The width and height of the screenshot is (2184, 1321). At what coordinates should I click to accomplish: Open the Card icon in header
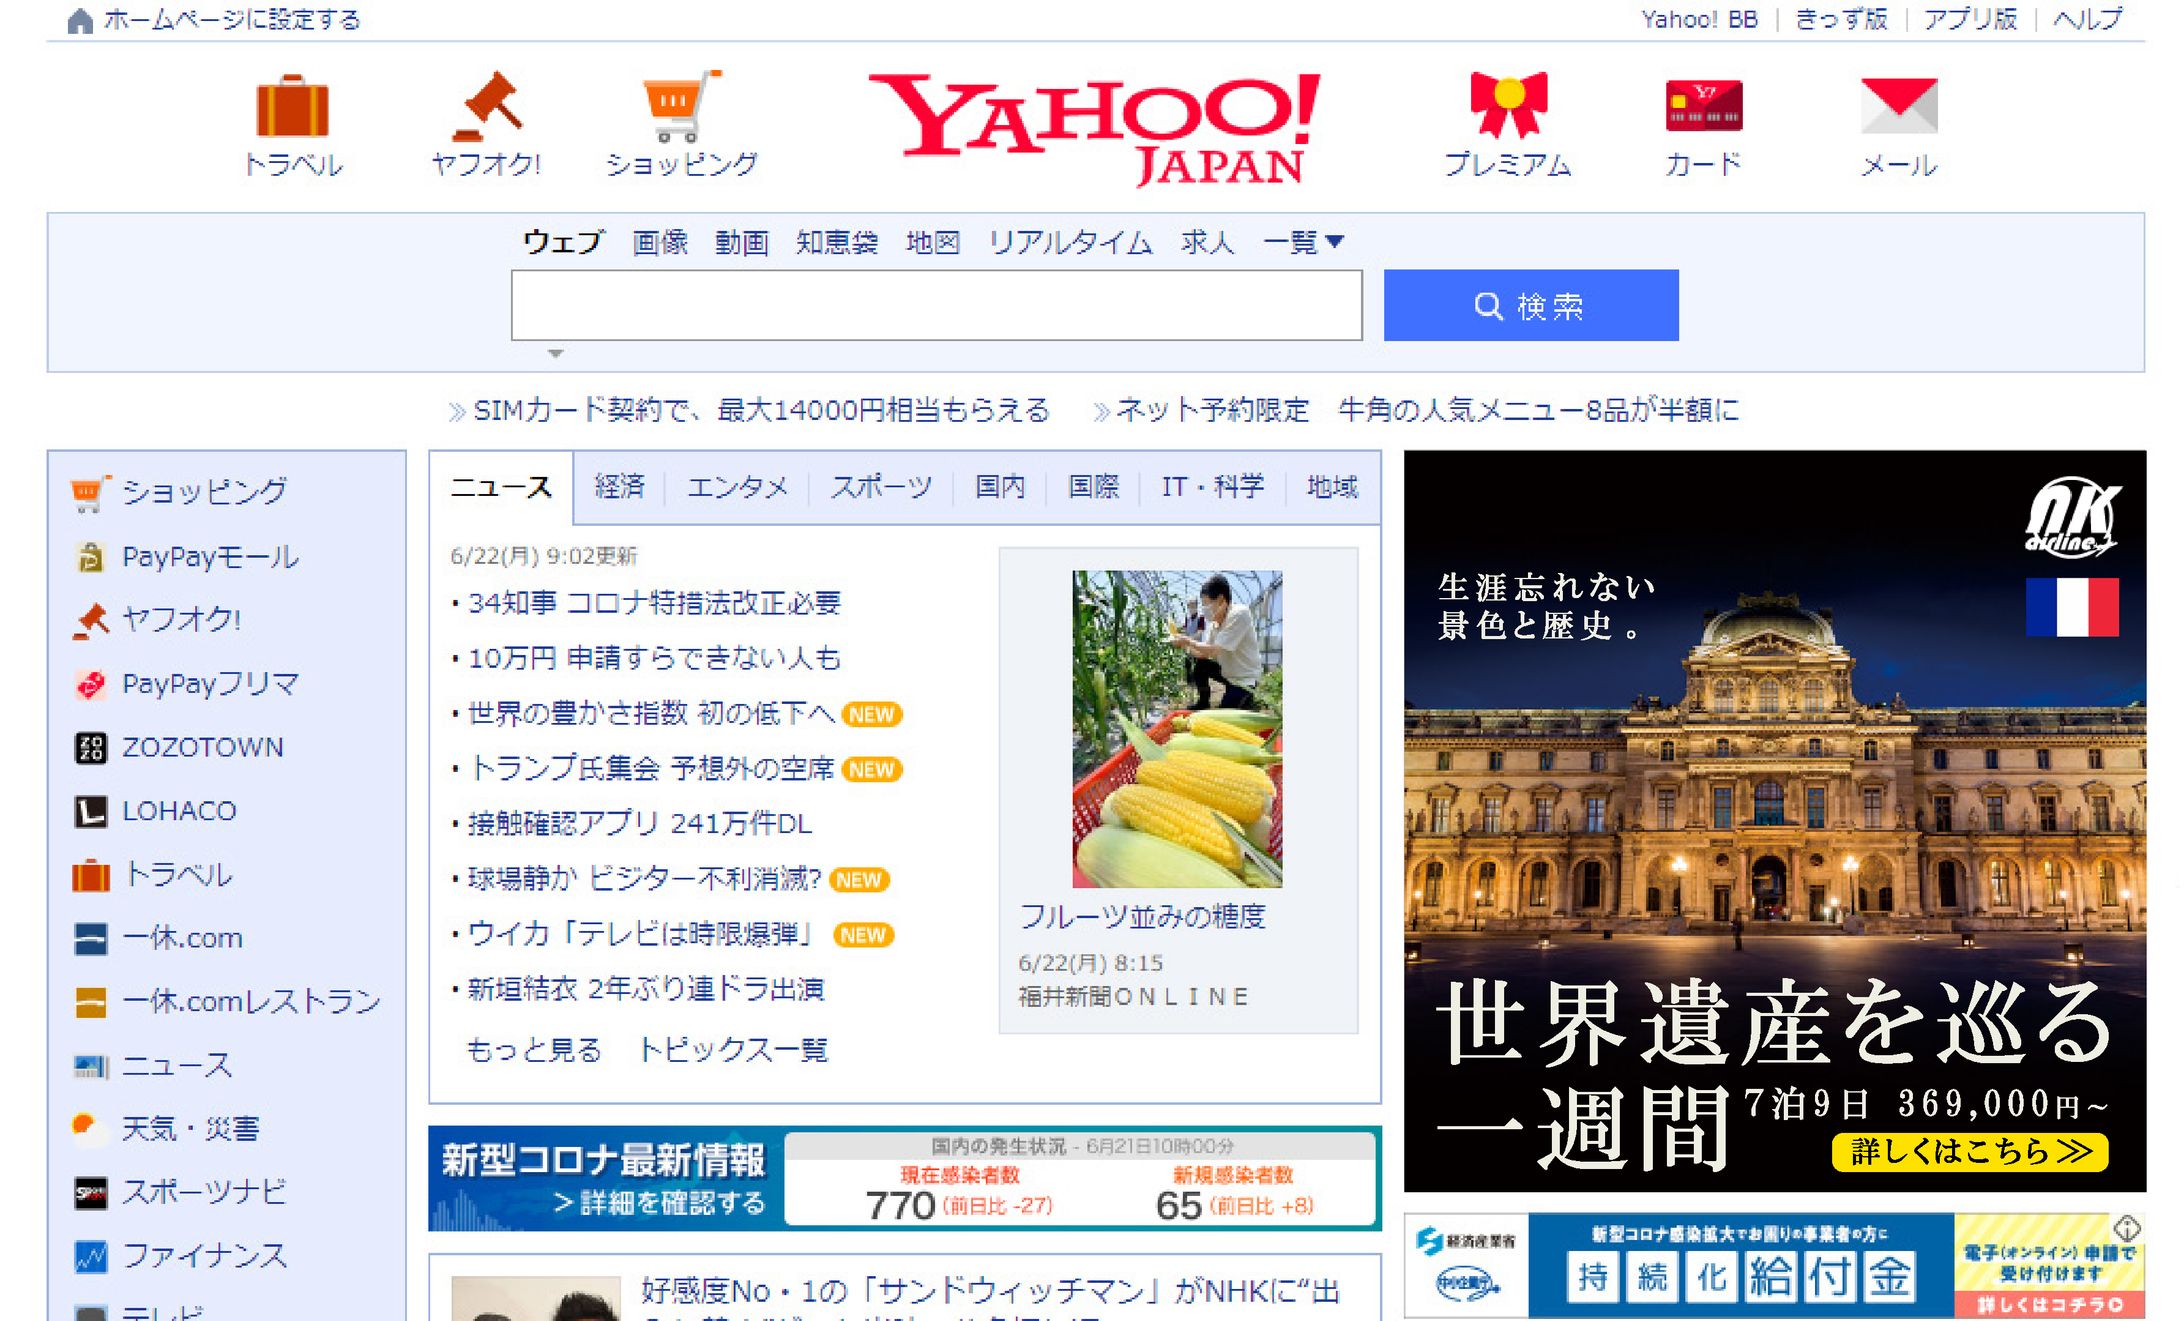pyautogui.click(x=1703, y=105)
